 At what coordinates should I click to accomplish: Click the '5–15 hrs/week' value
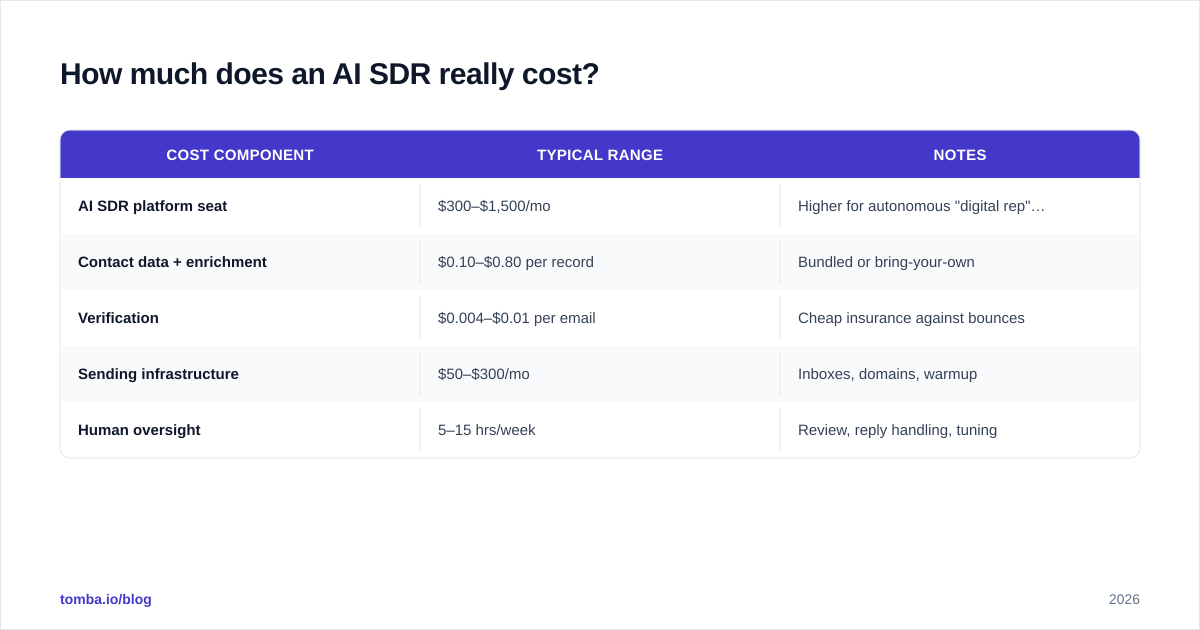[x=487, y=430]
